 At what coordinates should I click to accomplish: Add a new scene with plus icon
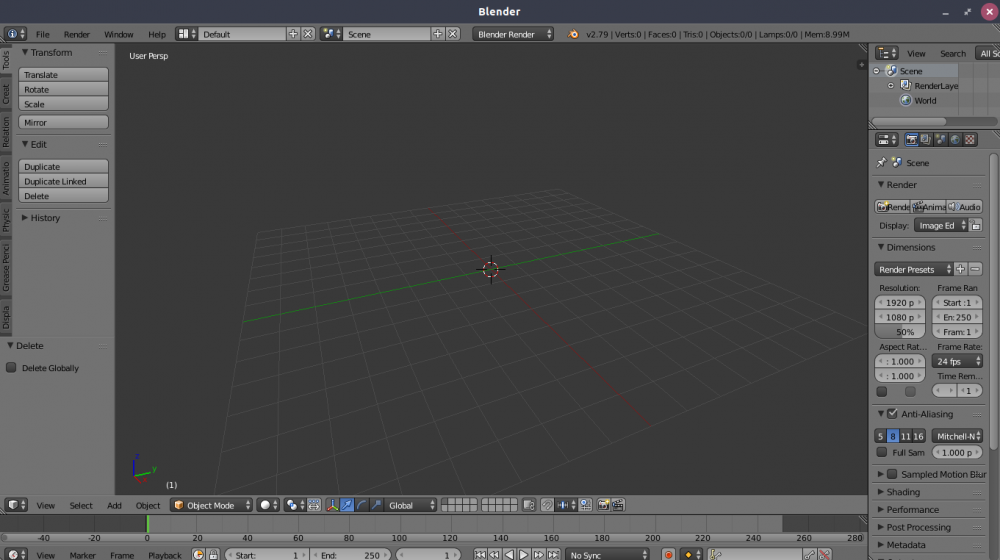[438, 34]
